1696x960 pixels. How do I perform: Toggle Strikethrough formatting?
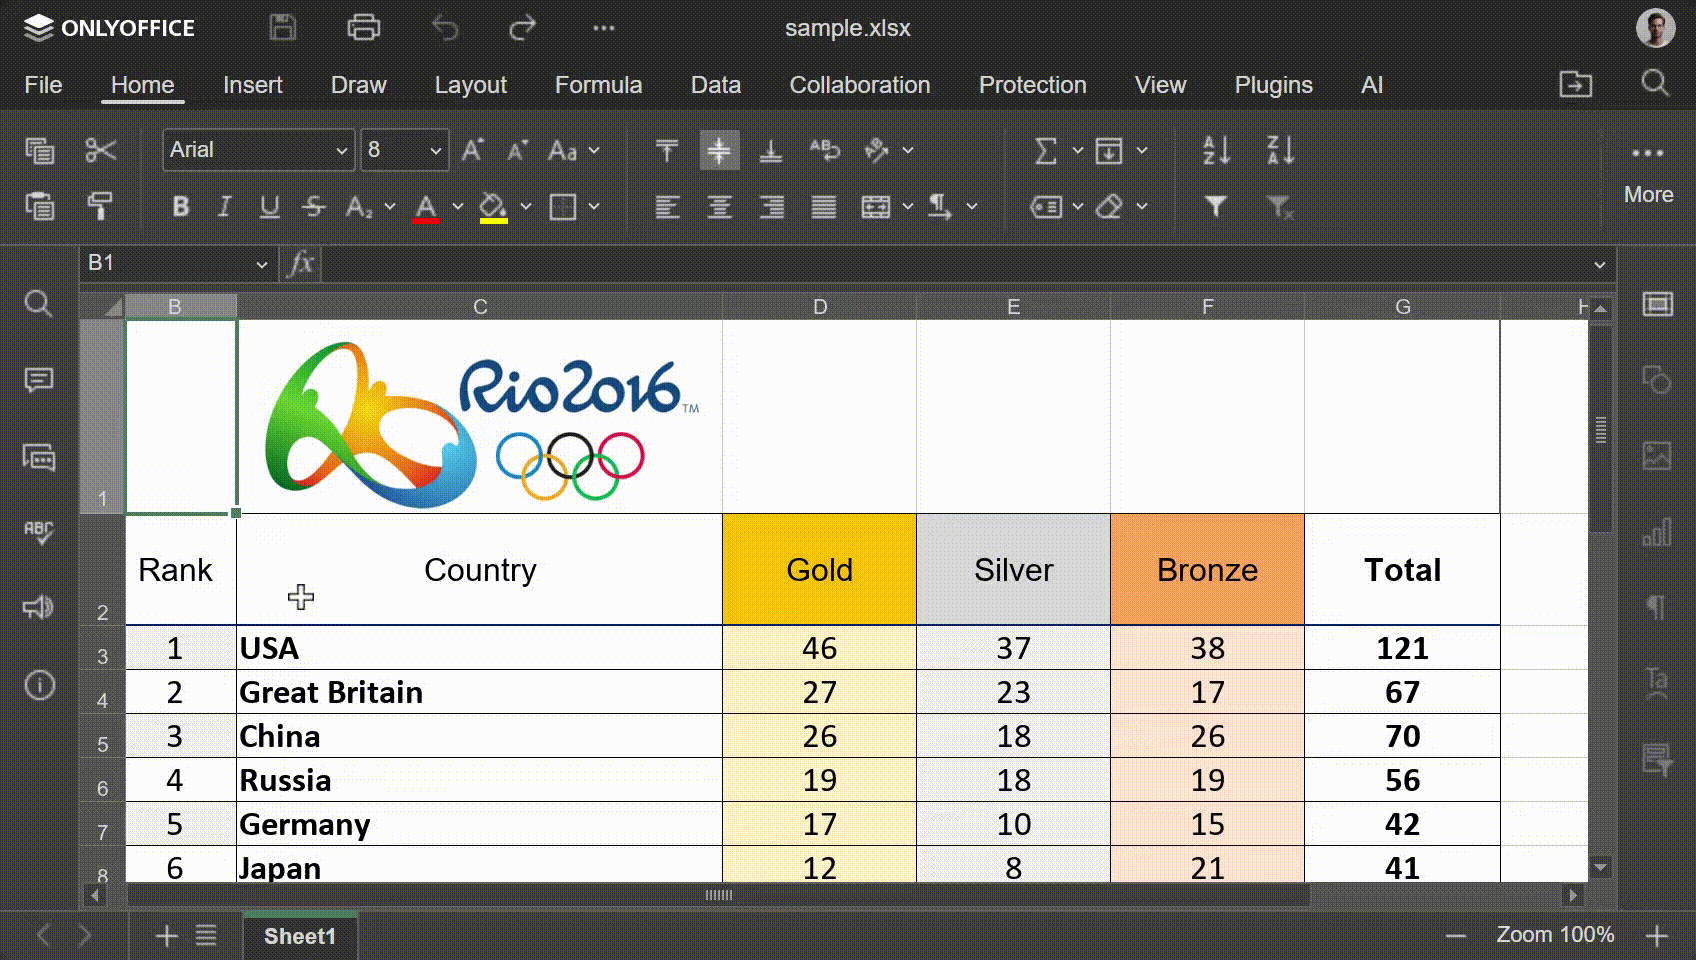tap(314, 207)
